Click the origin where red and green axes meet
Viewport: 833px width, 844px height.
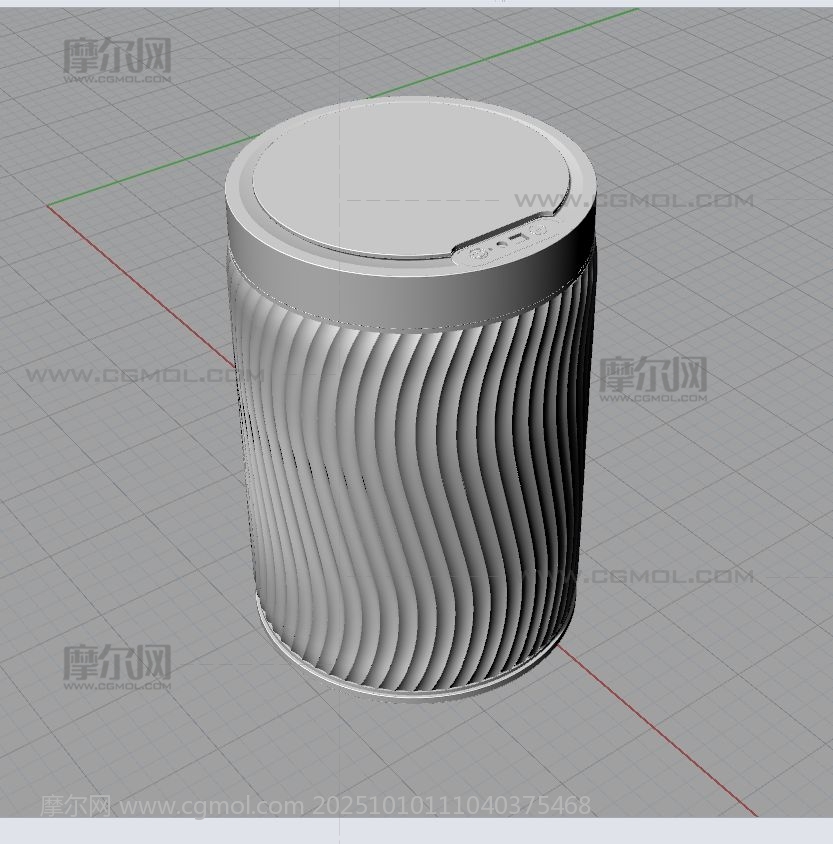click(48, 206)
